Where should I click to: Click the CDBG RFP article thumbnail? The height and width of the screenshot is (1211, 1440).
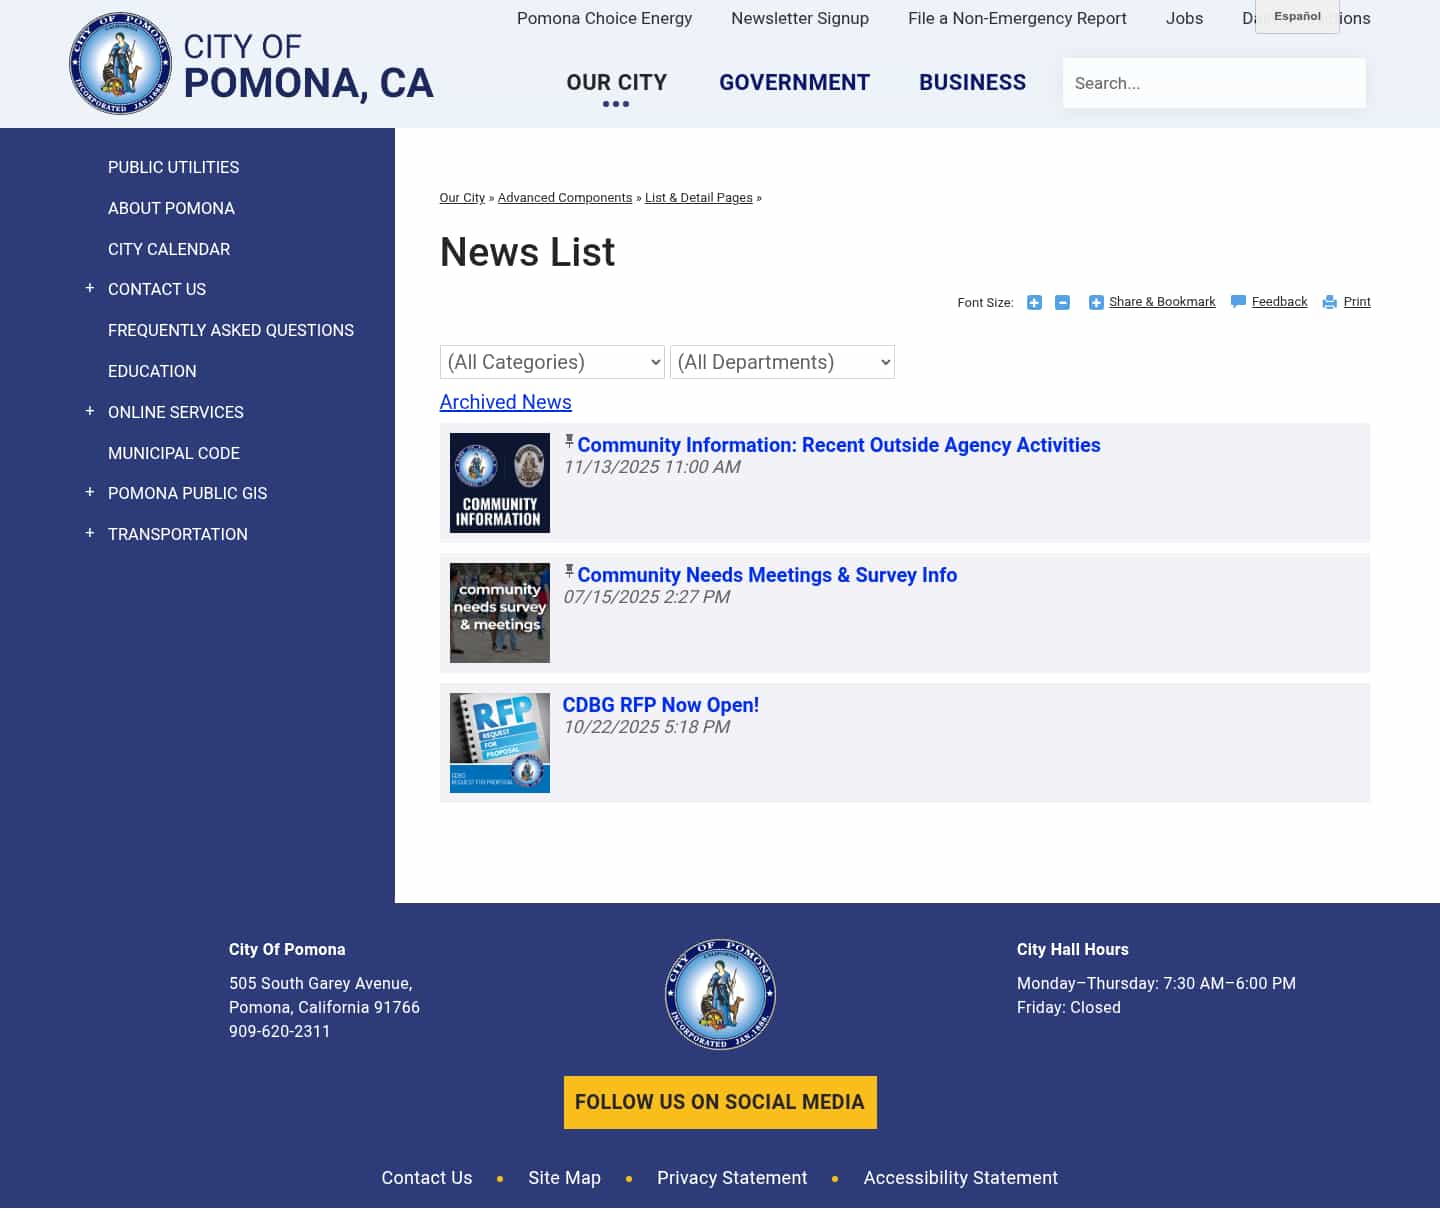[499, 742]
